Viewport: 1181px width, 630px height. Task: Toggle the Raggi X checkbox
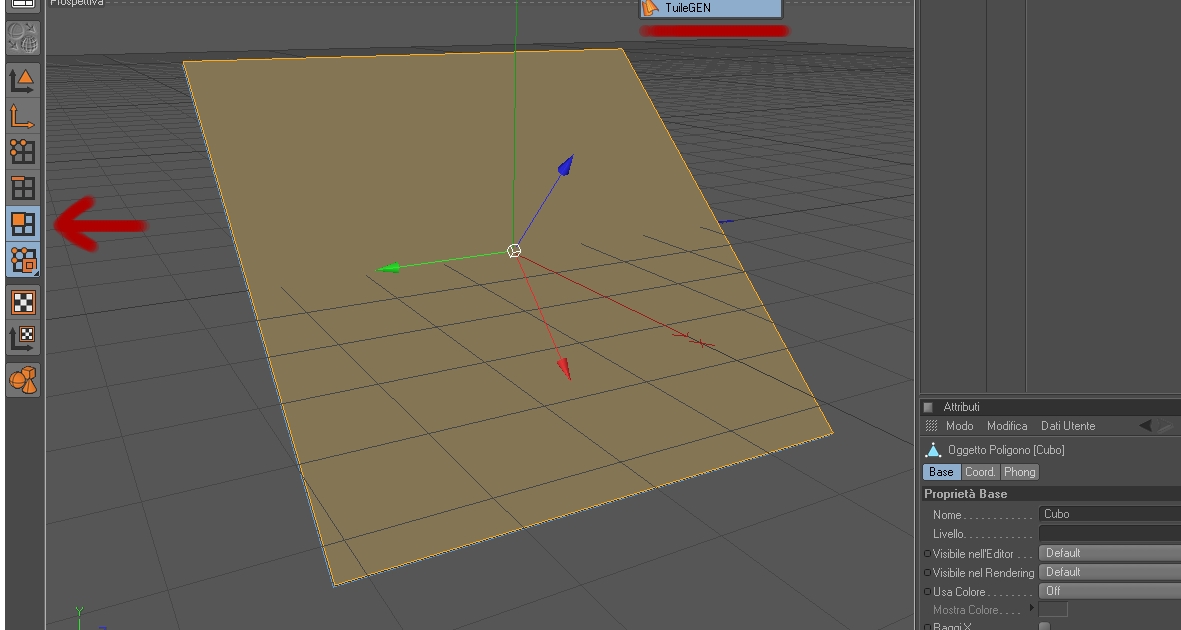click(x=1044, y=626)
